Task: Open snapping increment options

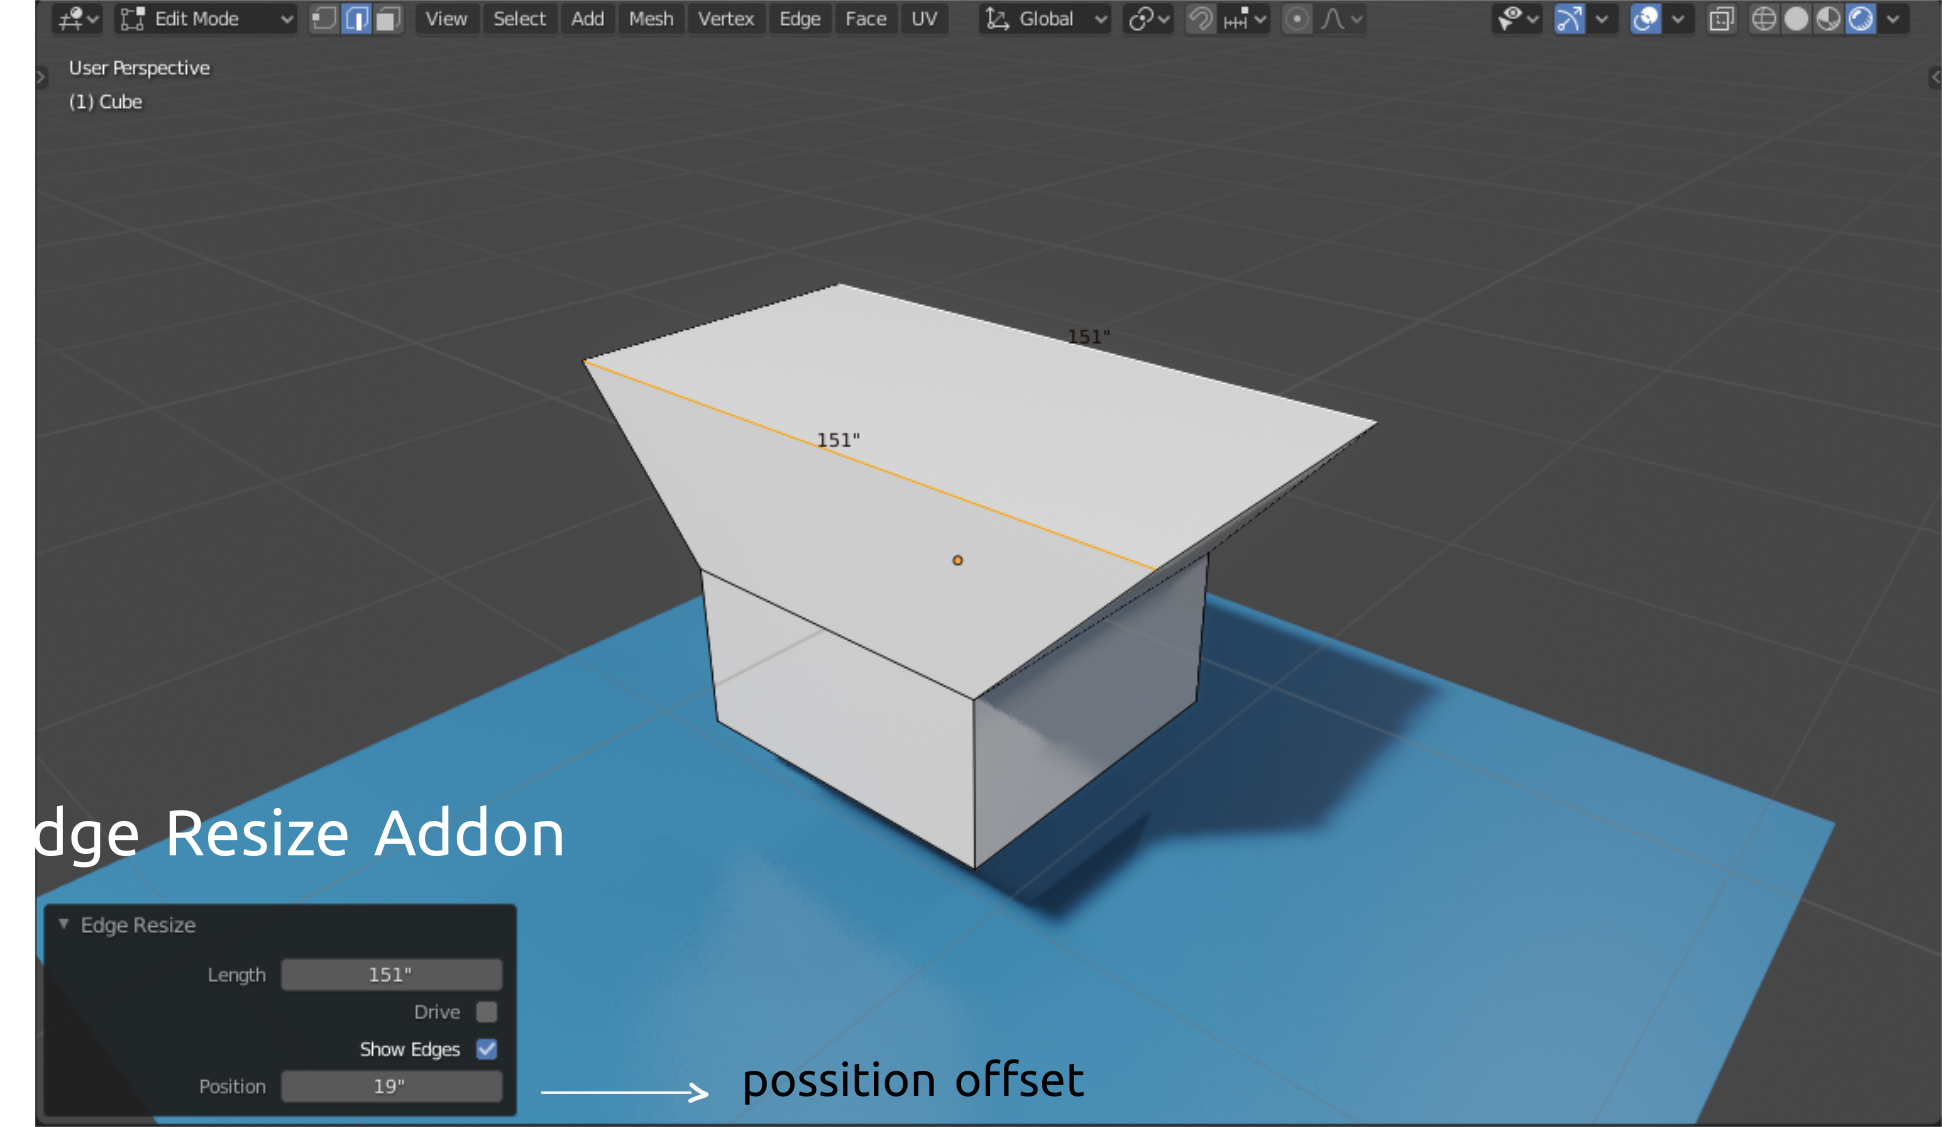Action: [1245, 19]
